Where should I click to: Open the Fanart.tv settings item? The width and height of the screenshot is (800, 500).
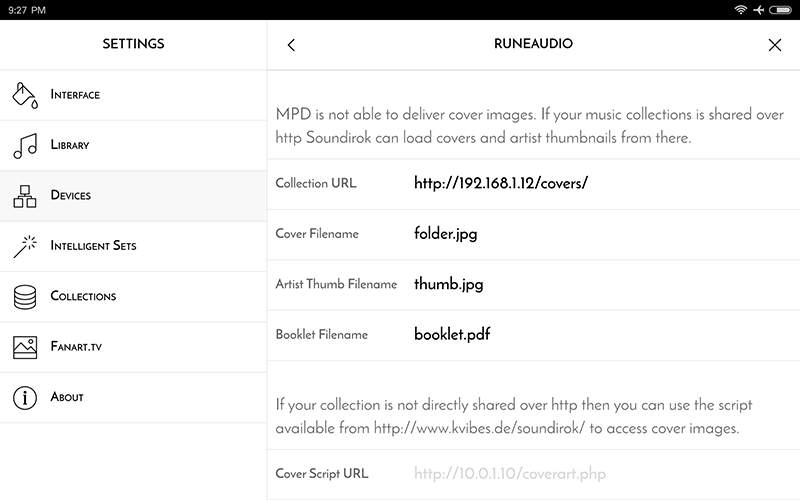pyautogui.click(x=133, y=347)
